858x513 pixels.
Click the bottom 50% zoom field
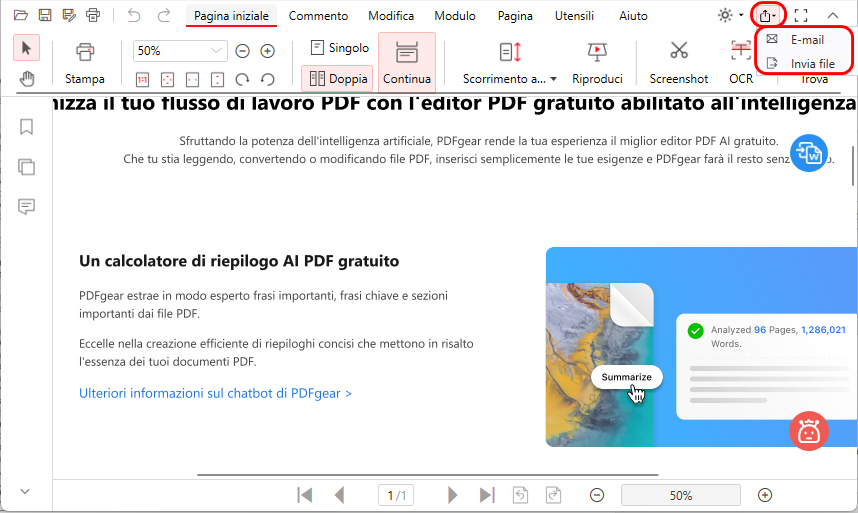[x=681, y=495]
